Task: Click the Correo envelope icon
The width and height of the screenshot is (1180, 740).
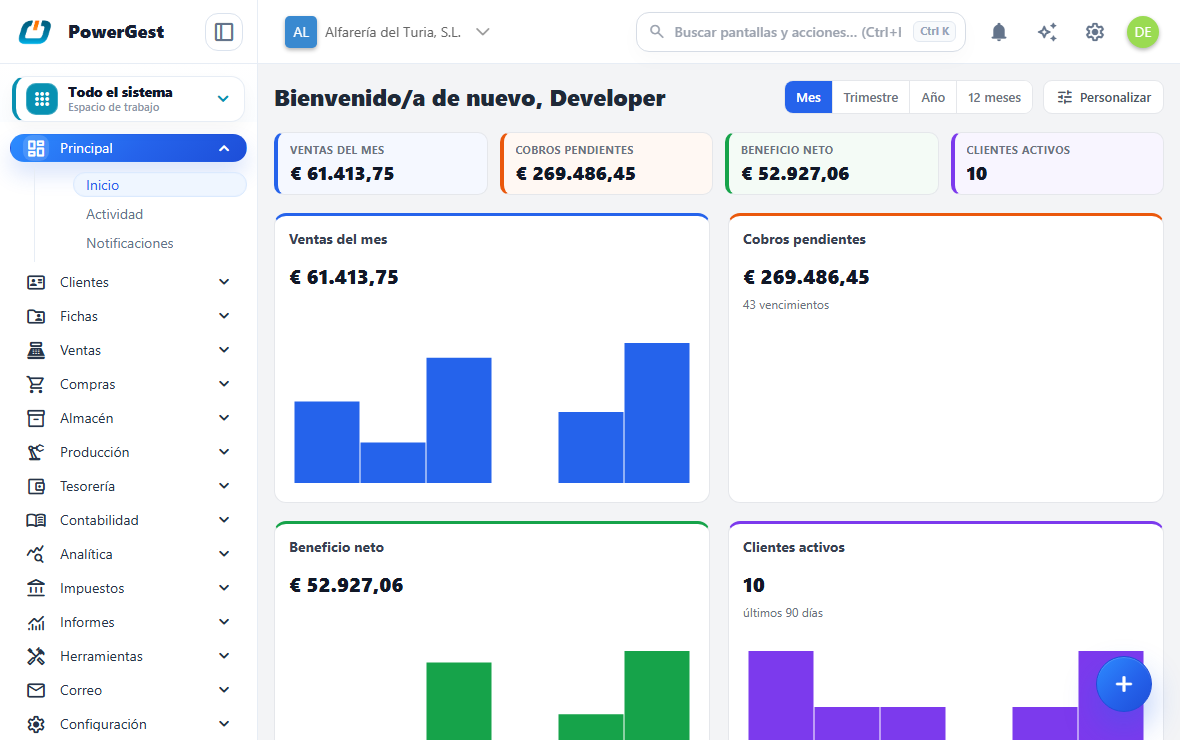Action: click(x=36, y=690)
